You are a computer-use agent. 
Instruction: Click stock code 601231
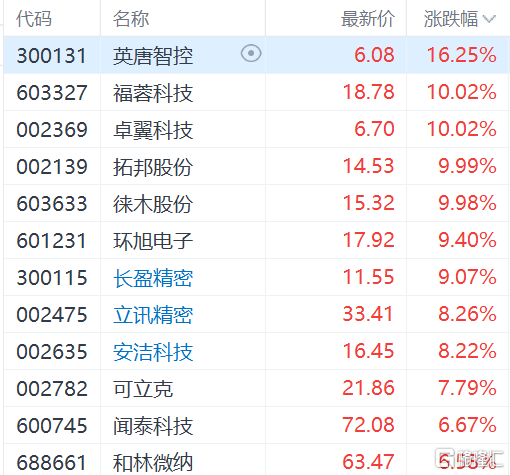52,241
